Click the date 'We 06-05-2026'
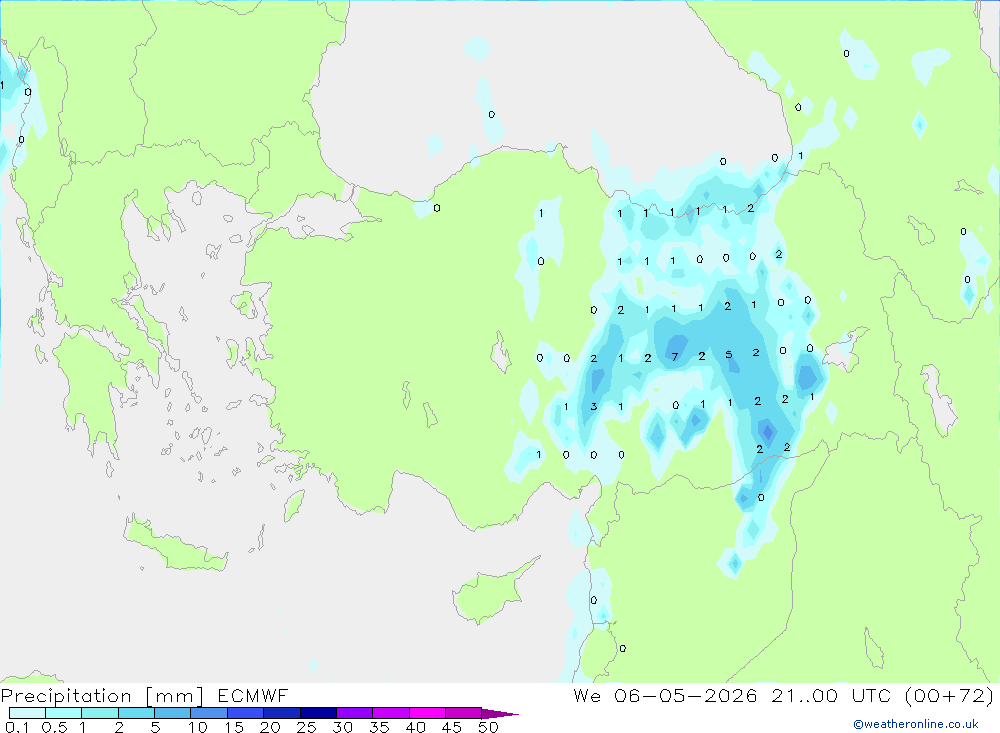Image resolution: width=1000 pixels, height=733 pixels. point(665,695)
